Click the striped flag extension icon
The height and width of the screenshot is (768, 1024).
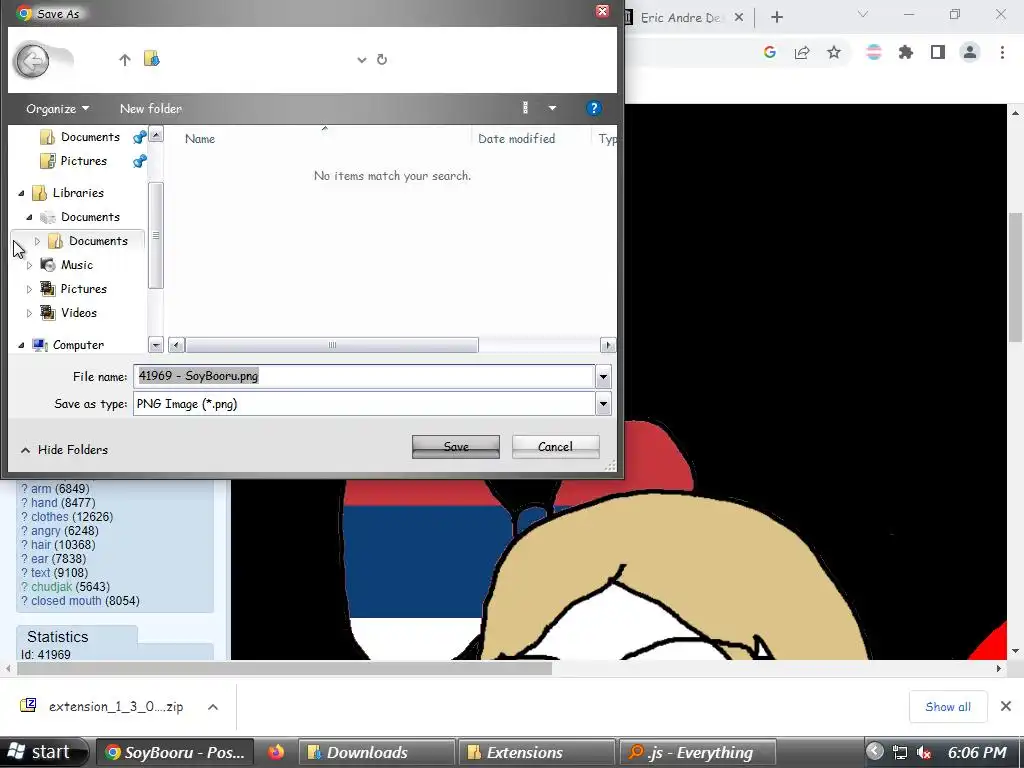coord(874,52)
